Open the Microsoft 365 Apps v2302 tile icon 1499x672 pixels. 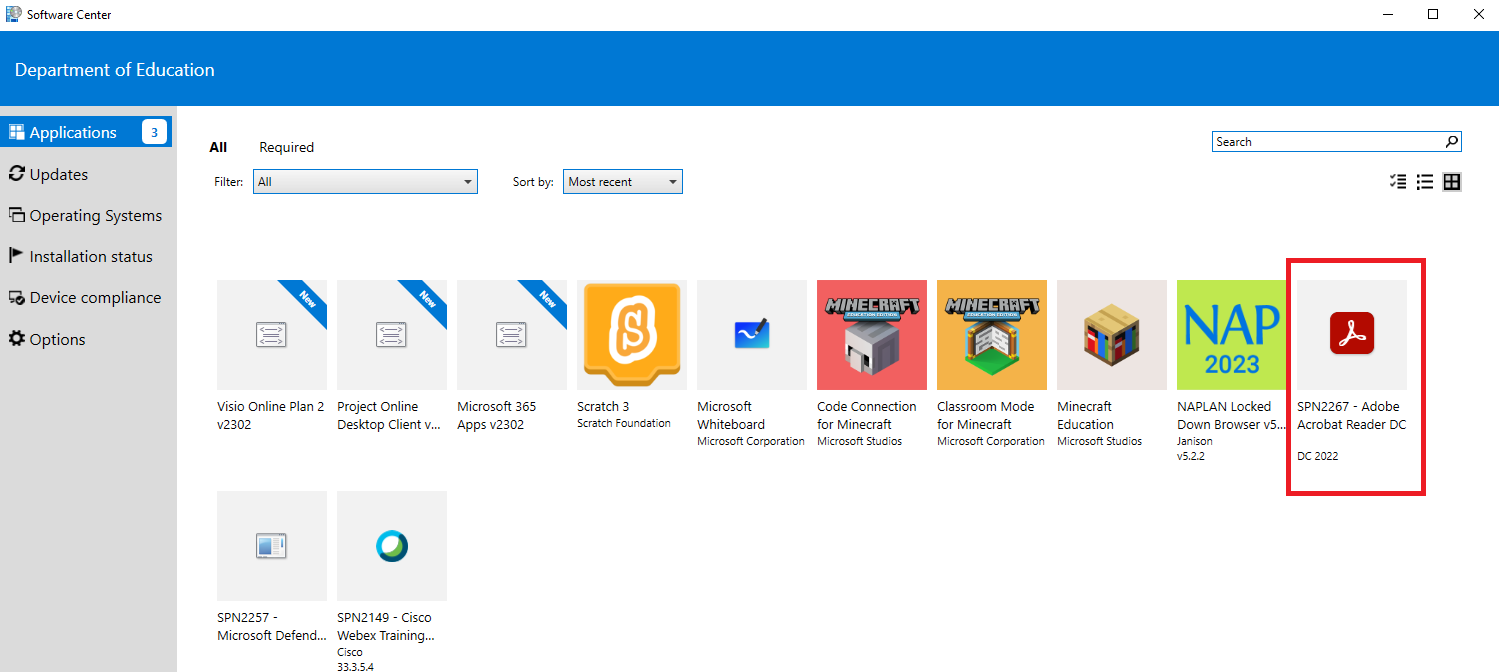(x=512, y=335)
